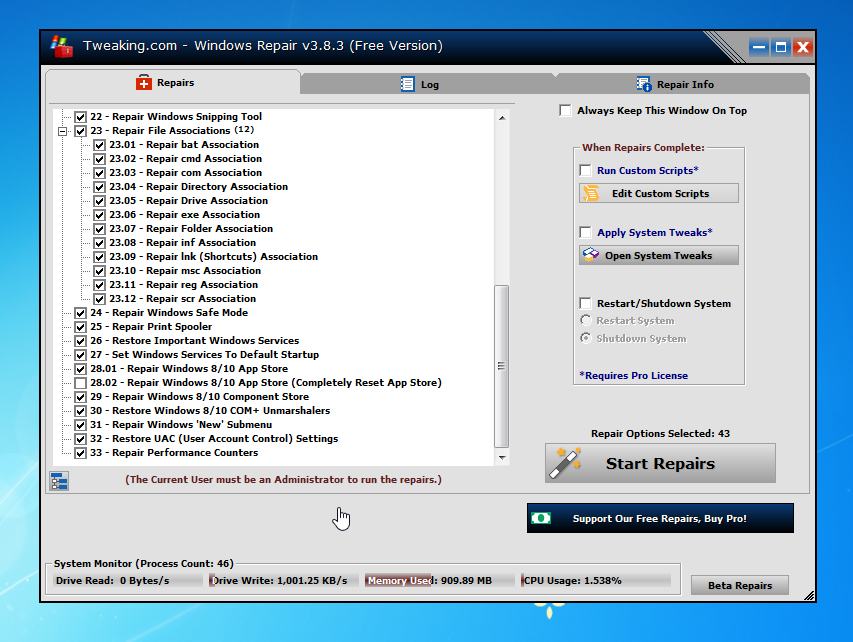
Task: Uncheck 22 - Repair Windows Snipping Tool
Action: (x=81, y=117)
